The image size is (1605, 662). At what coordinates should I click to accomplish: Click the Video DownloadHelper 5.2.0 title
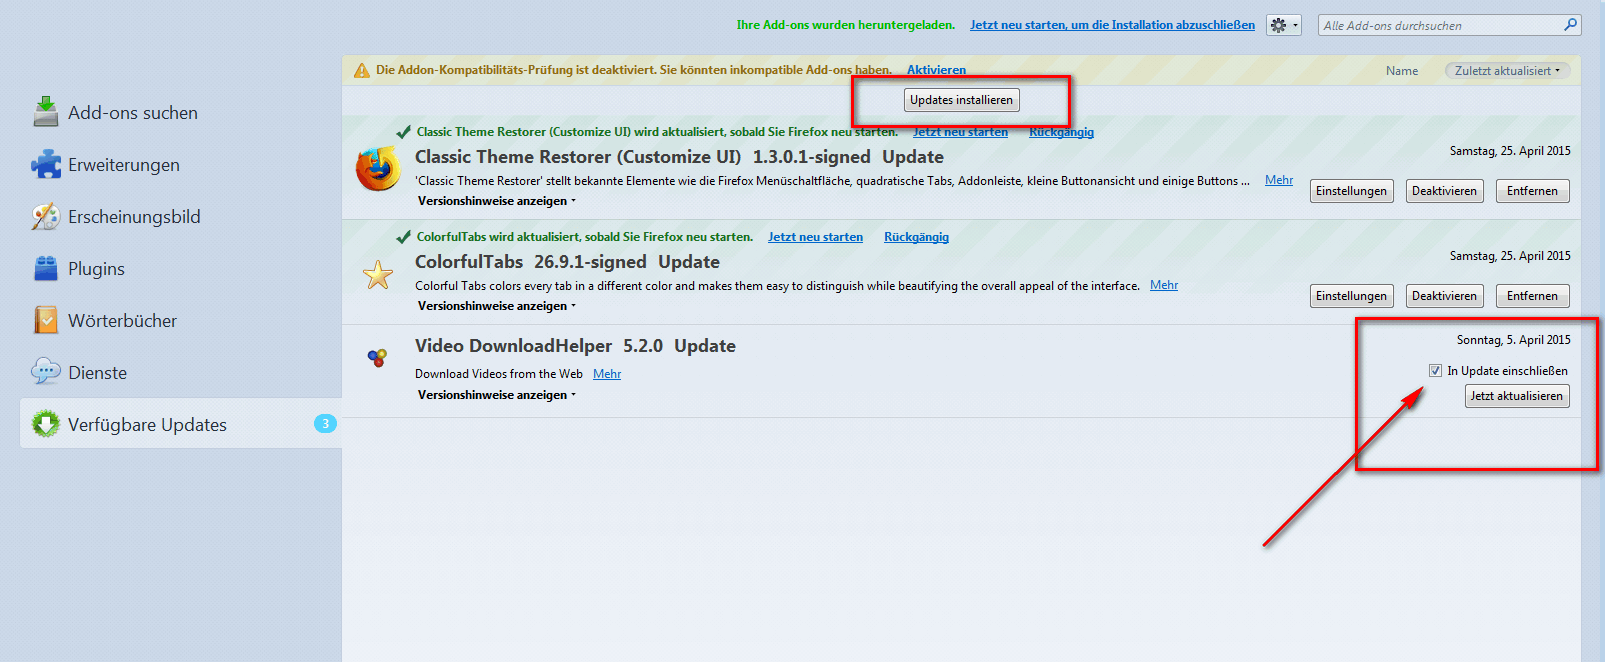point(575,346)
